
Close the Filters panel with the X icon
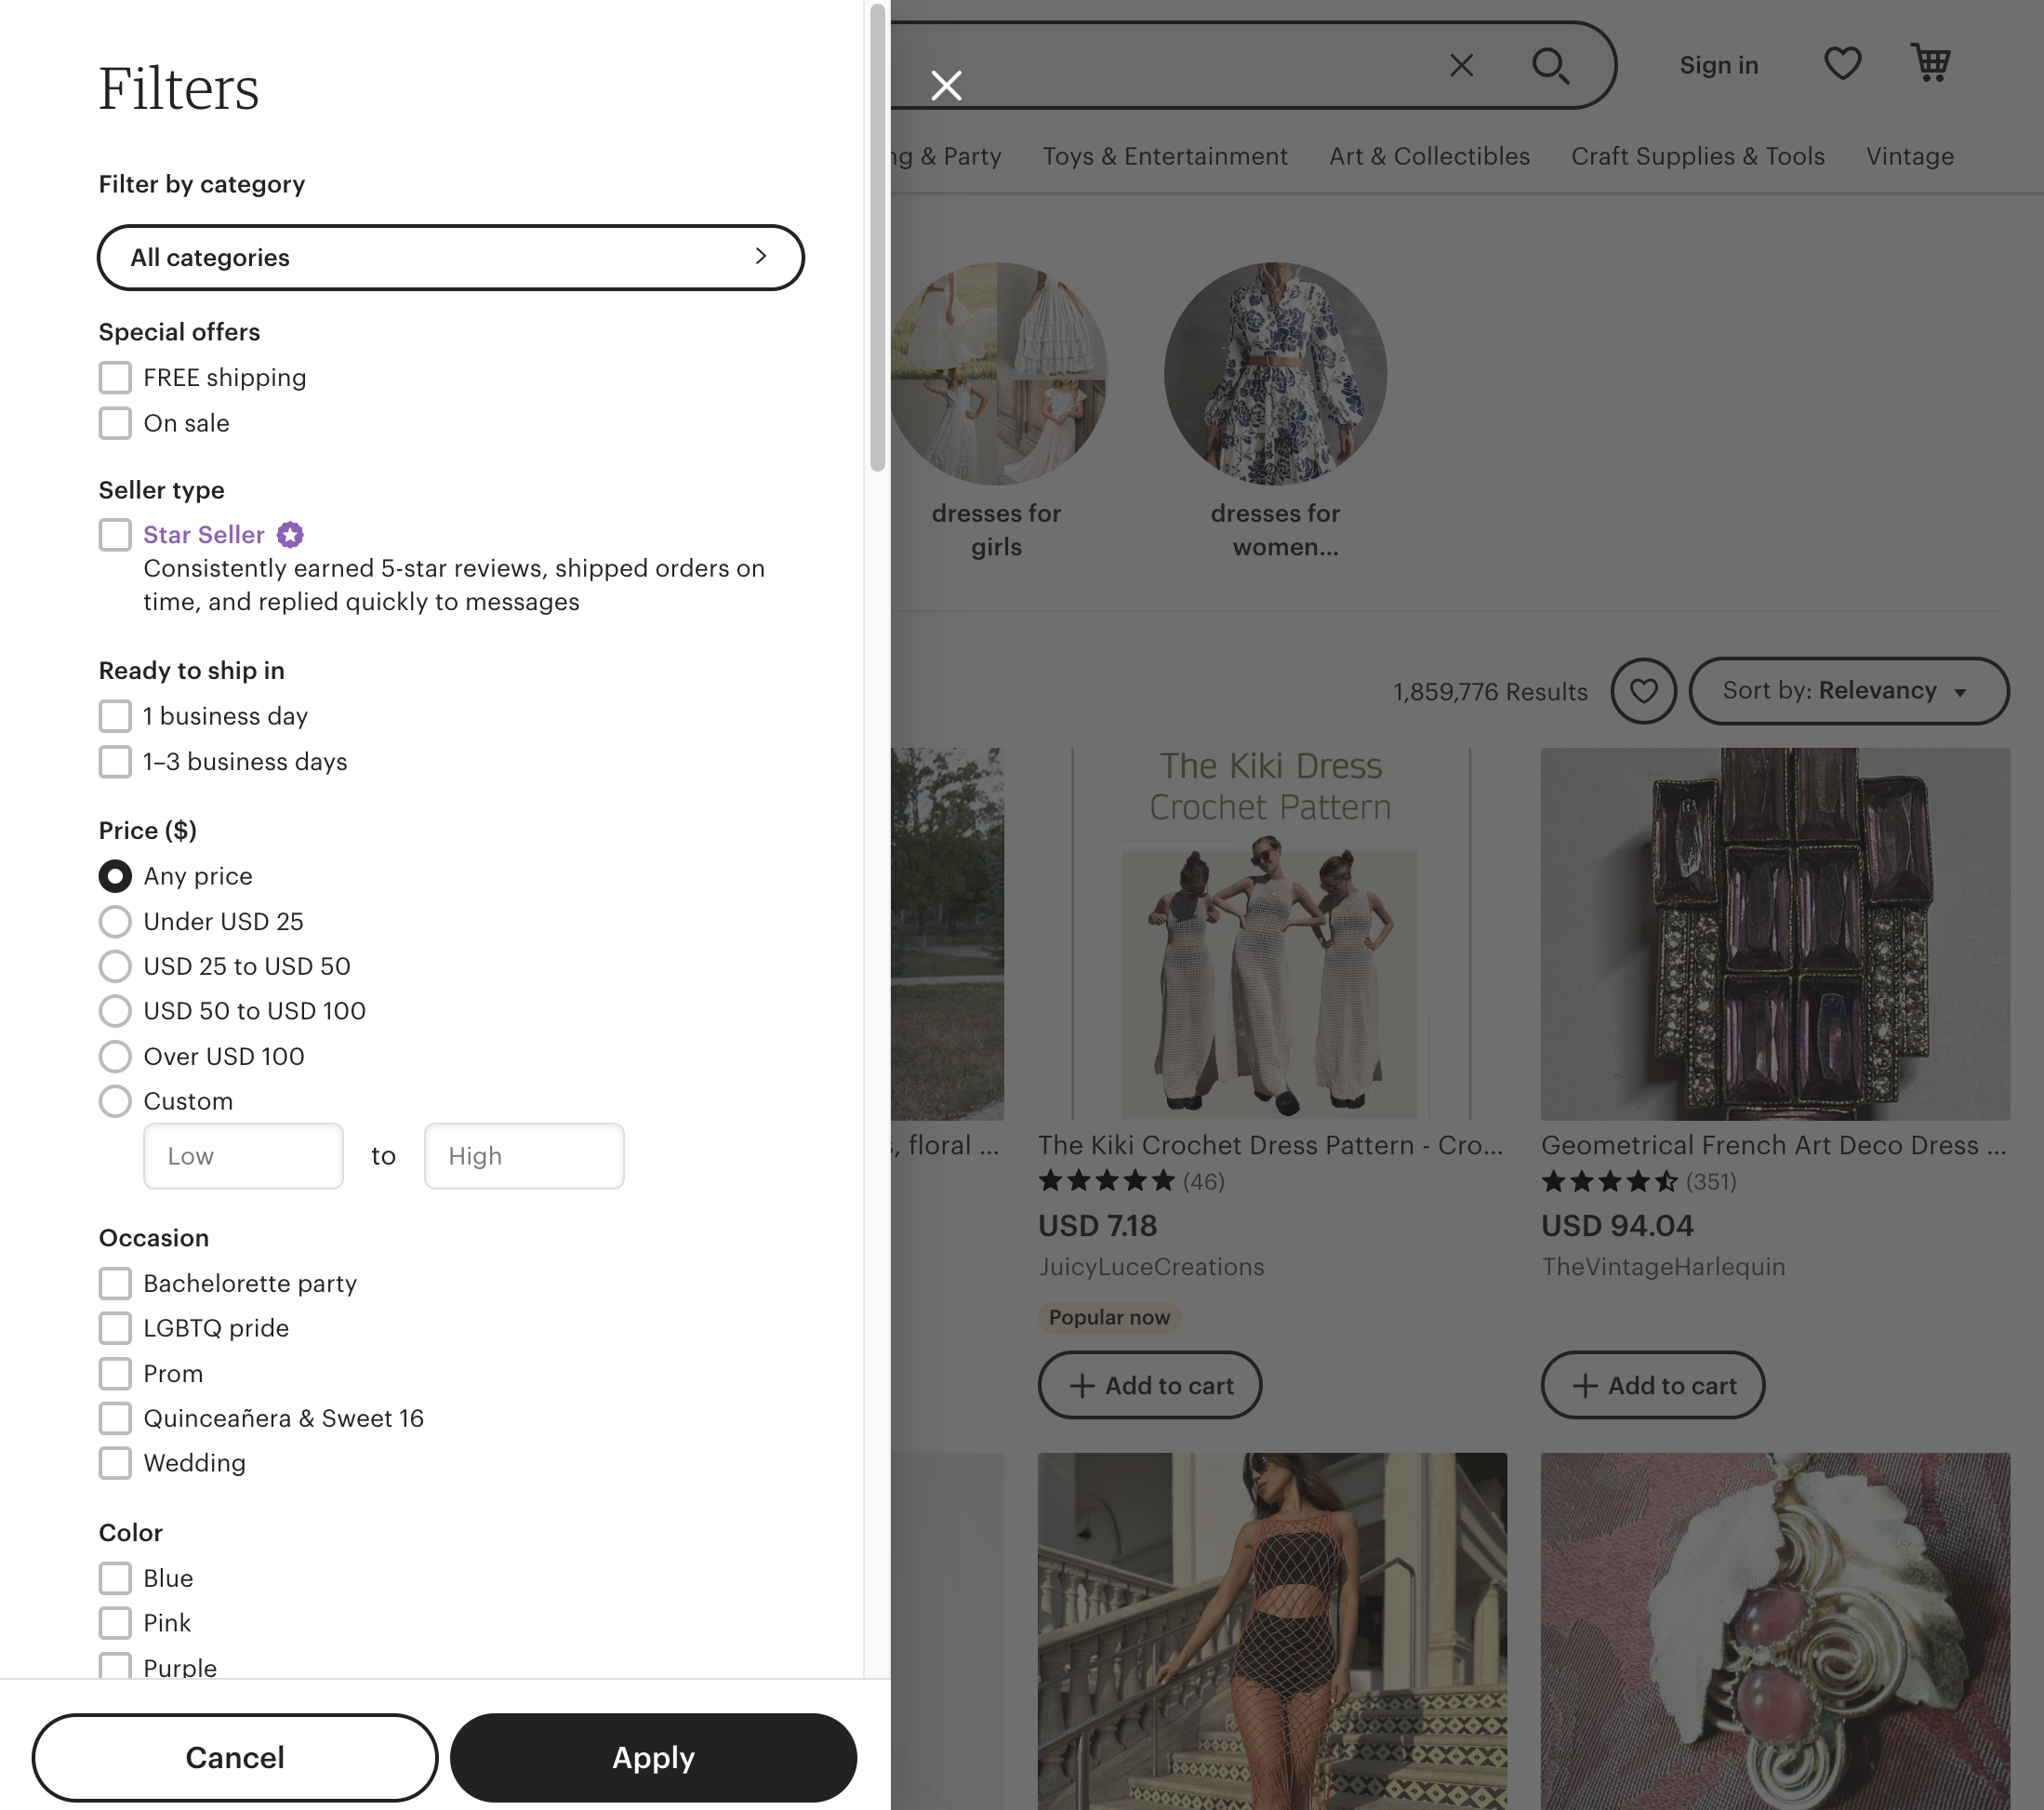(946, 85)
